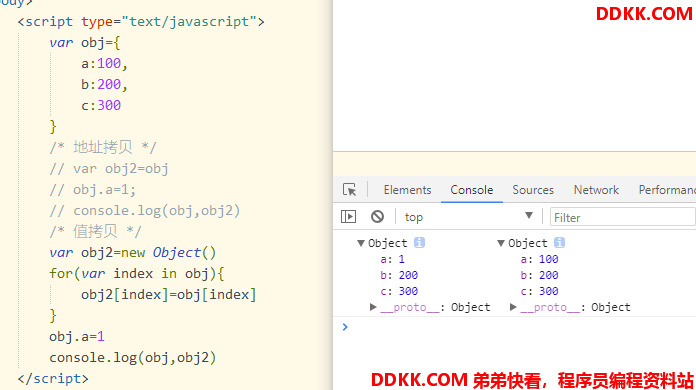Click the DDKK.COM watermark at top
Screen dimensions: 696x390
click(x=644, y=14)
